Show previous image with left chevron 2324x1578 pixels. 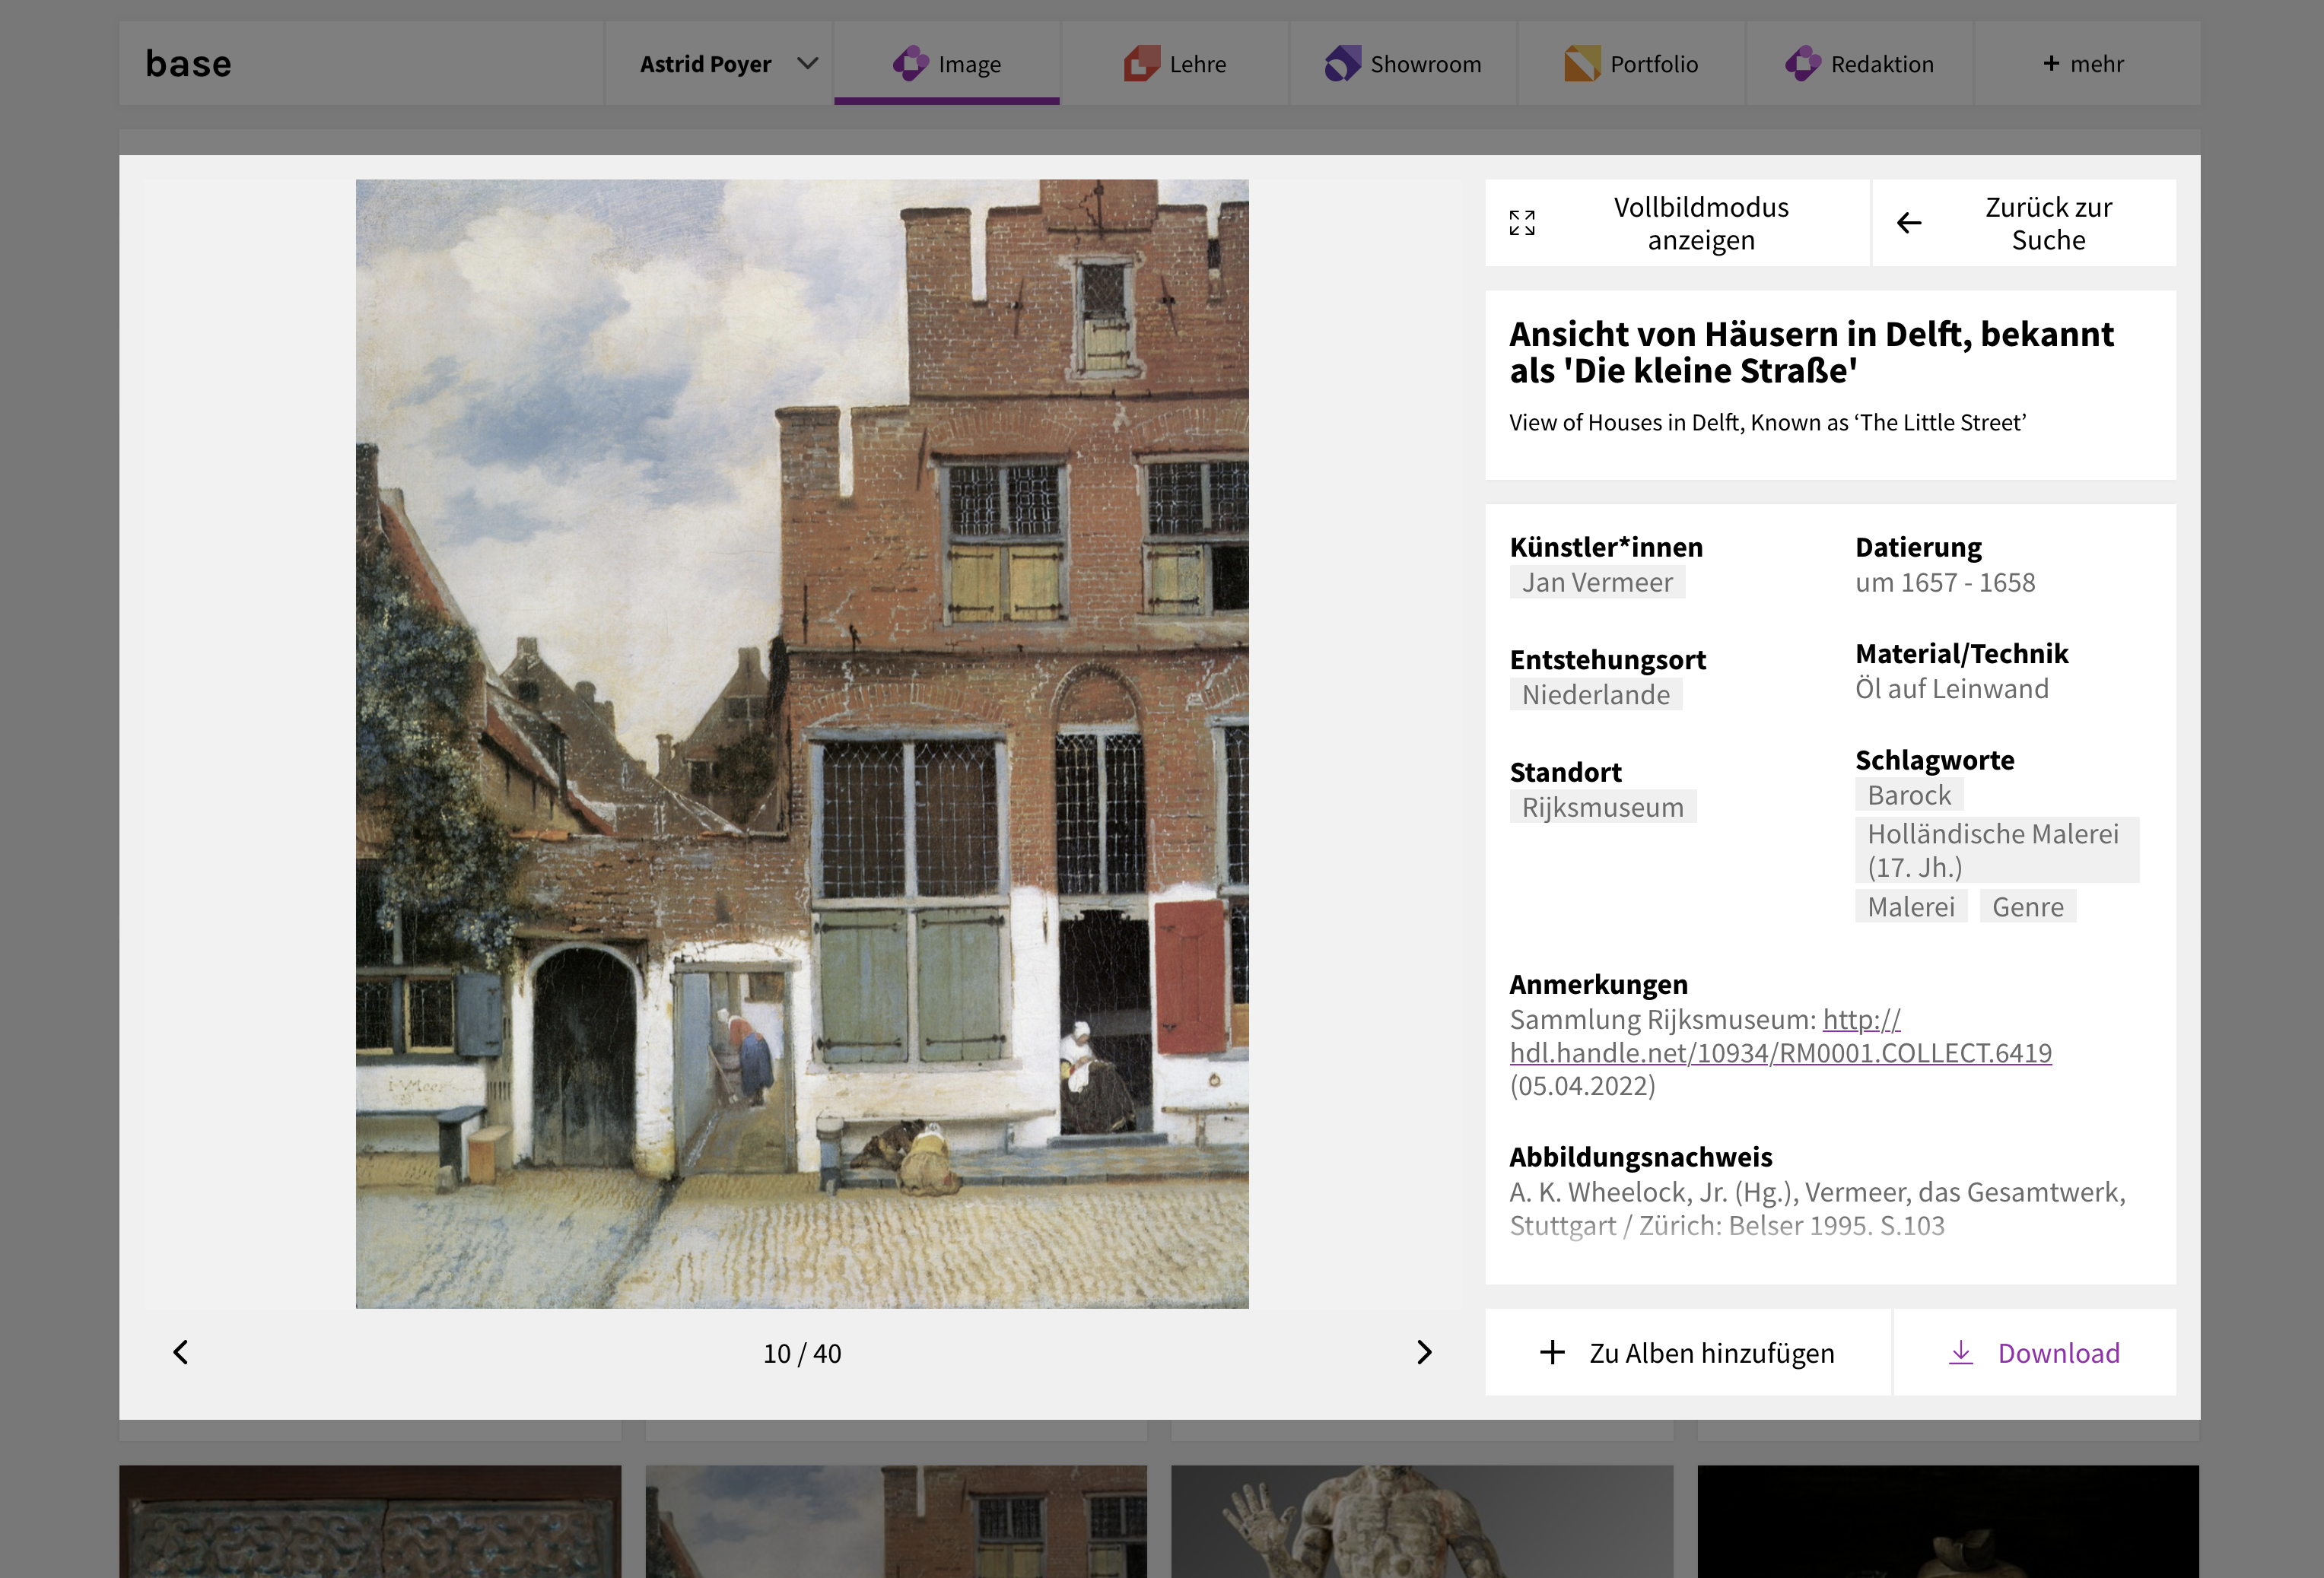pyautogui.click(x=181, y=1352)
